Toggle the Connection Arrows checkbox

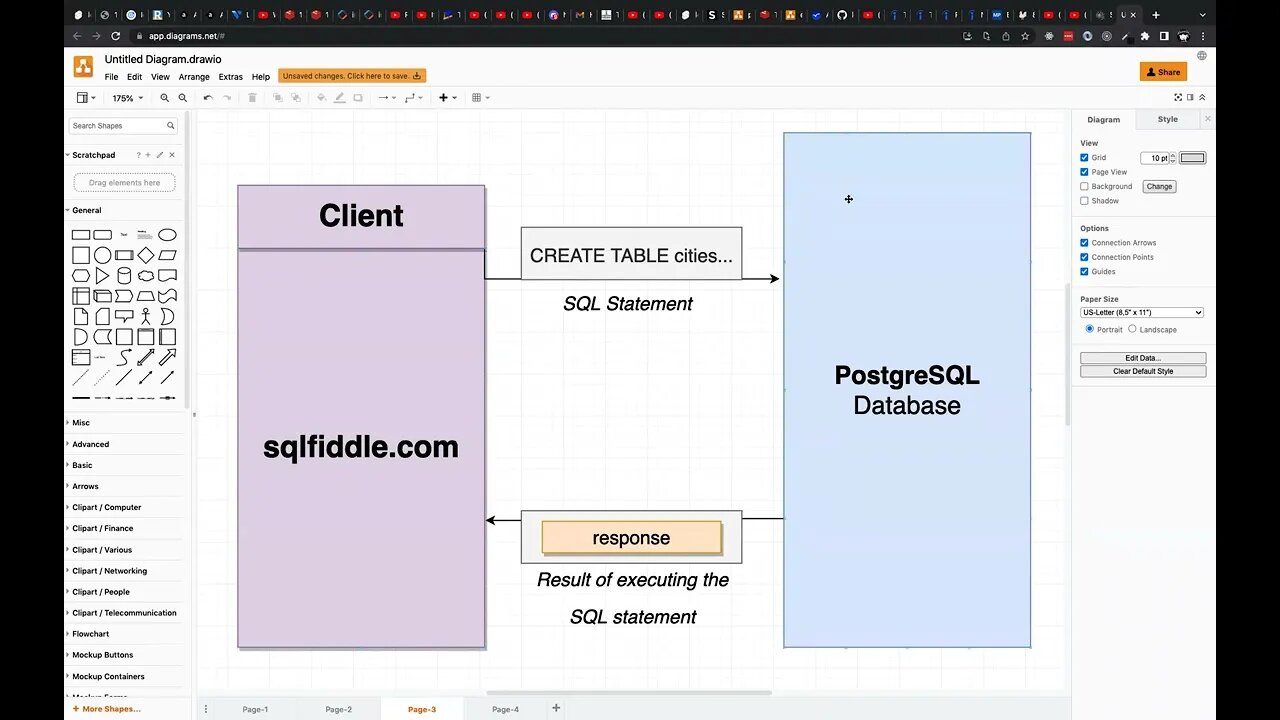click(1084, 243)
